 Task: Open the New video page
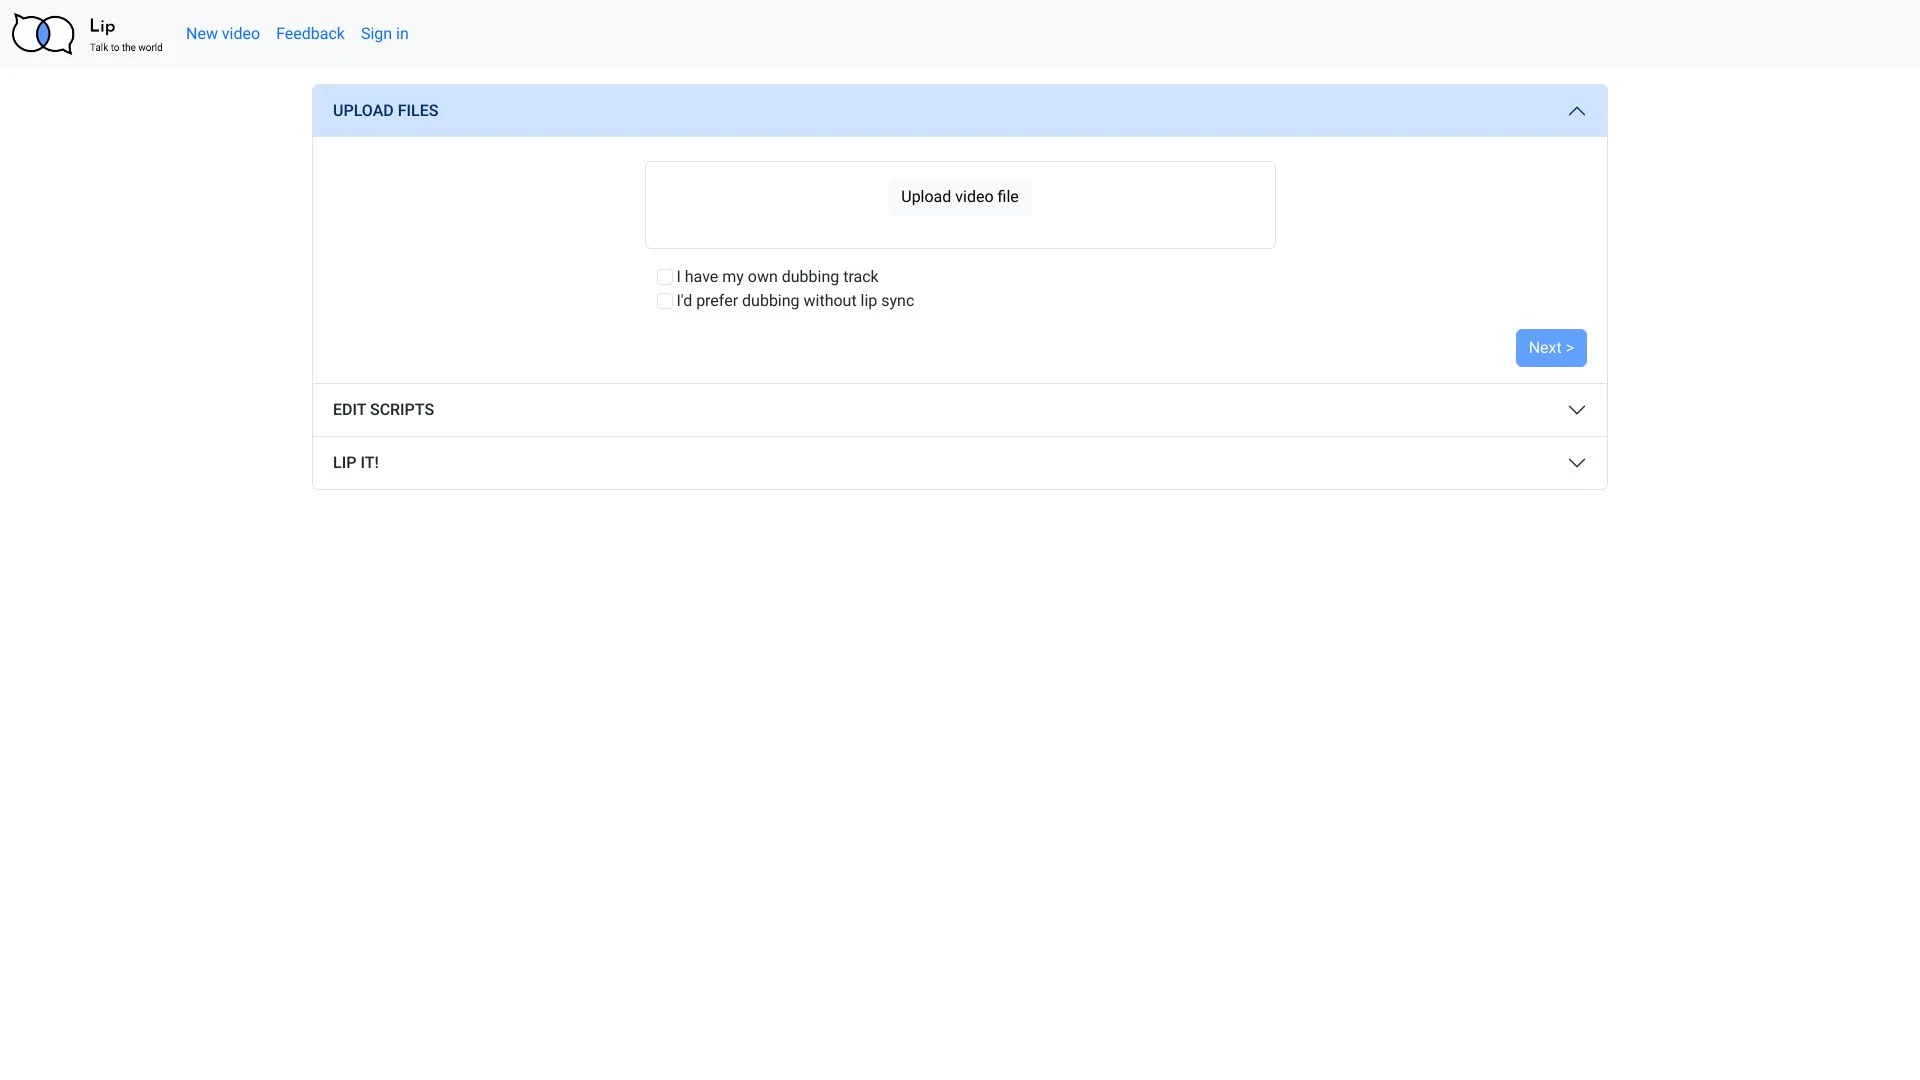tap(222, 34)
